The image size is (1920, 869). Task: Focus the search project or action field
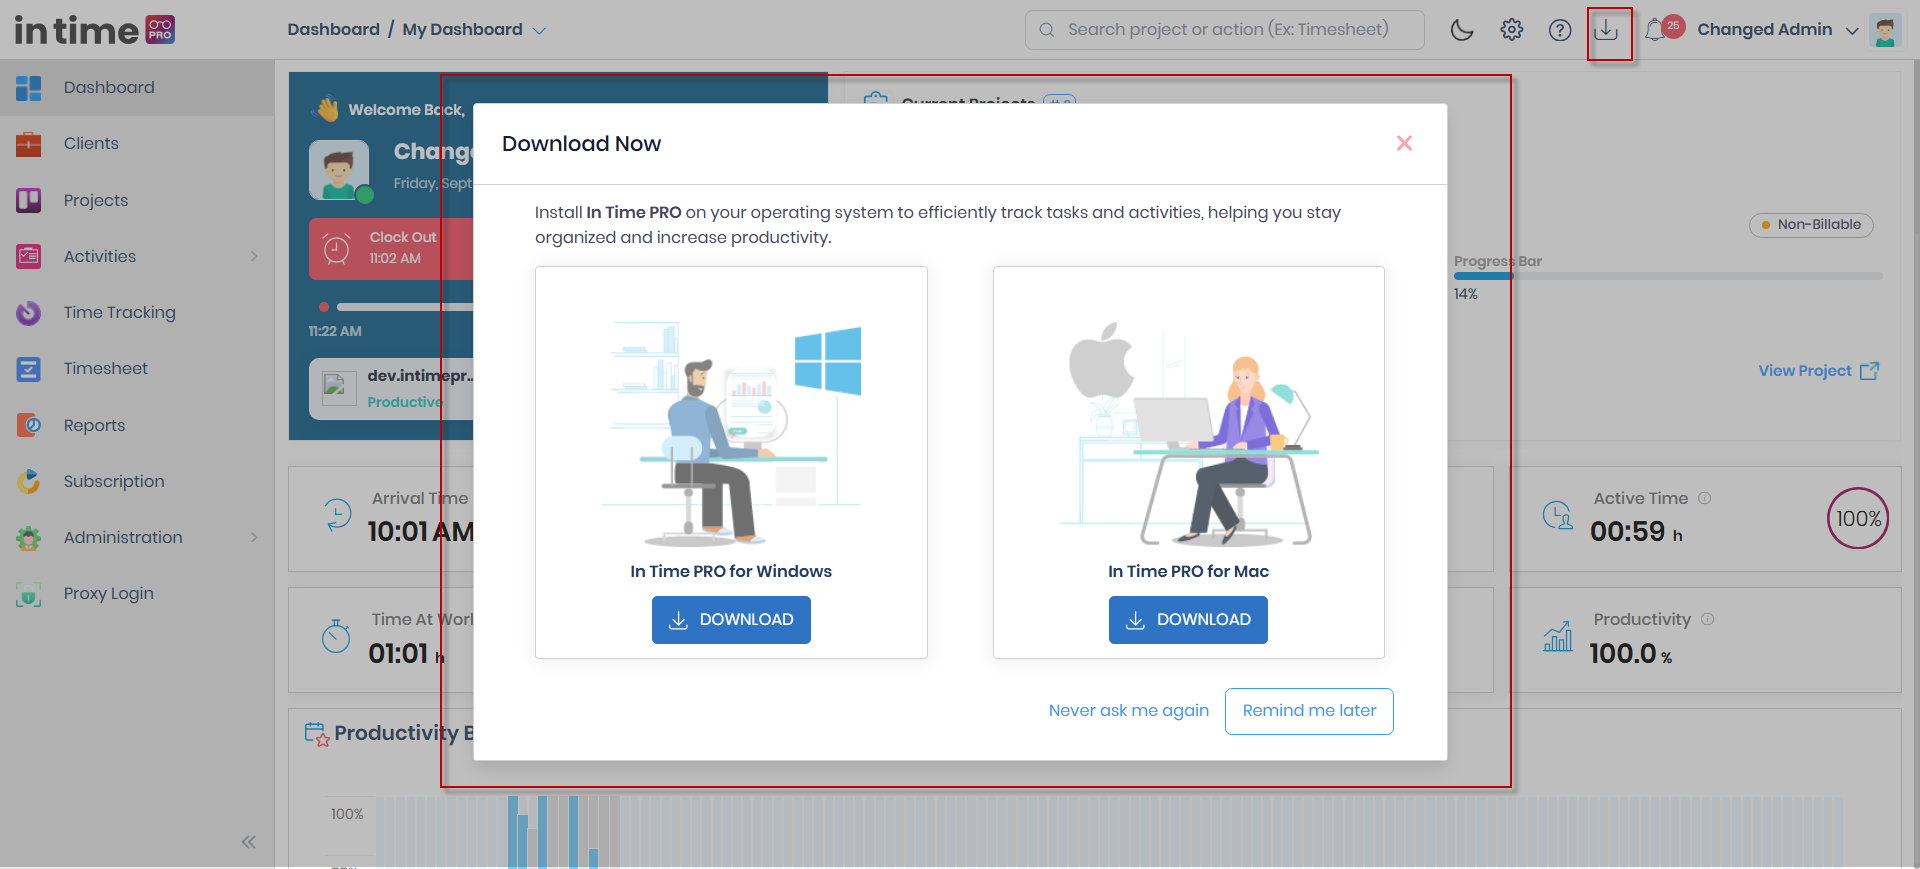pyautogui.click(x=1224, y=30)
